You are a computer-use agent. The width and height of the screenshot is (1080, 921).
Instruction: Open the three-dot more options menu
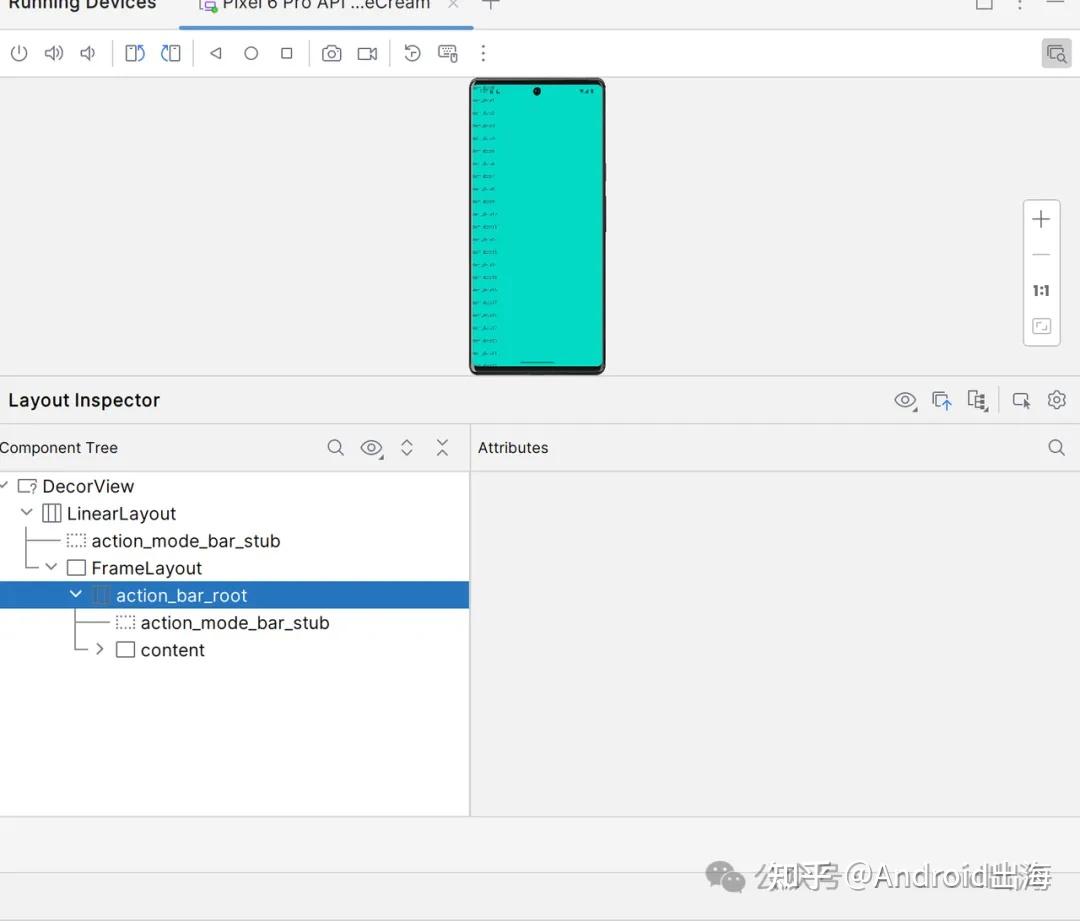(483, 54)
